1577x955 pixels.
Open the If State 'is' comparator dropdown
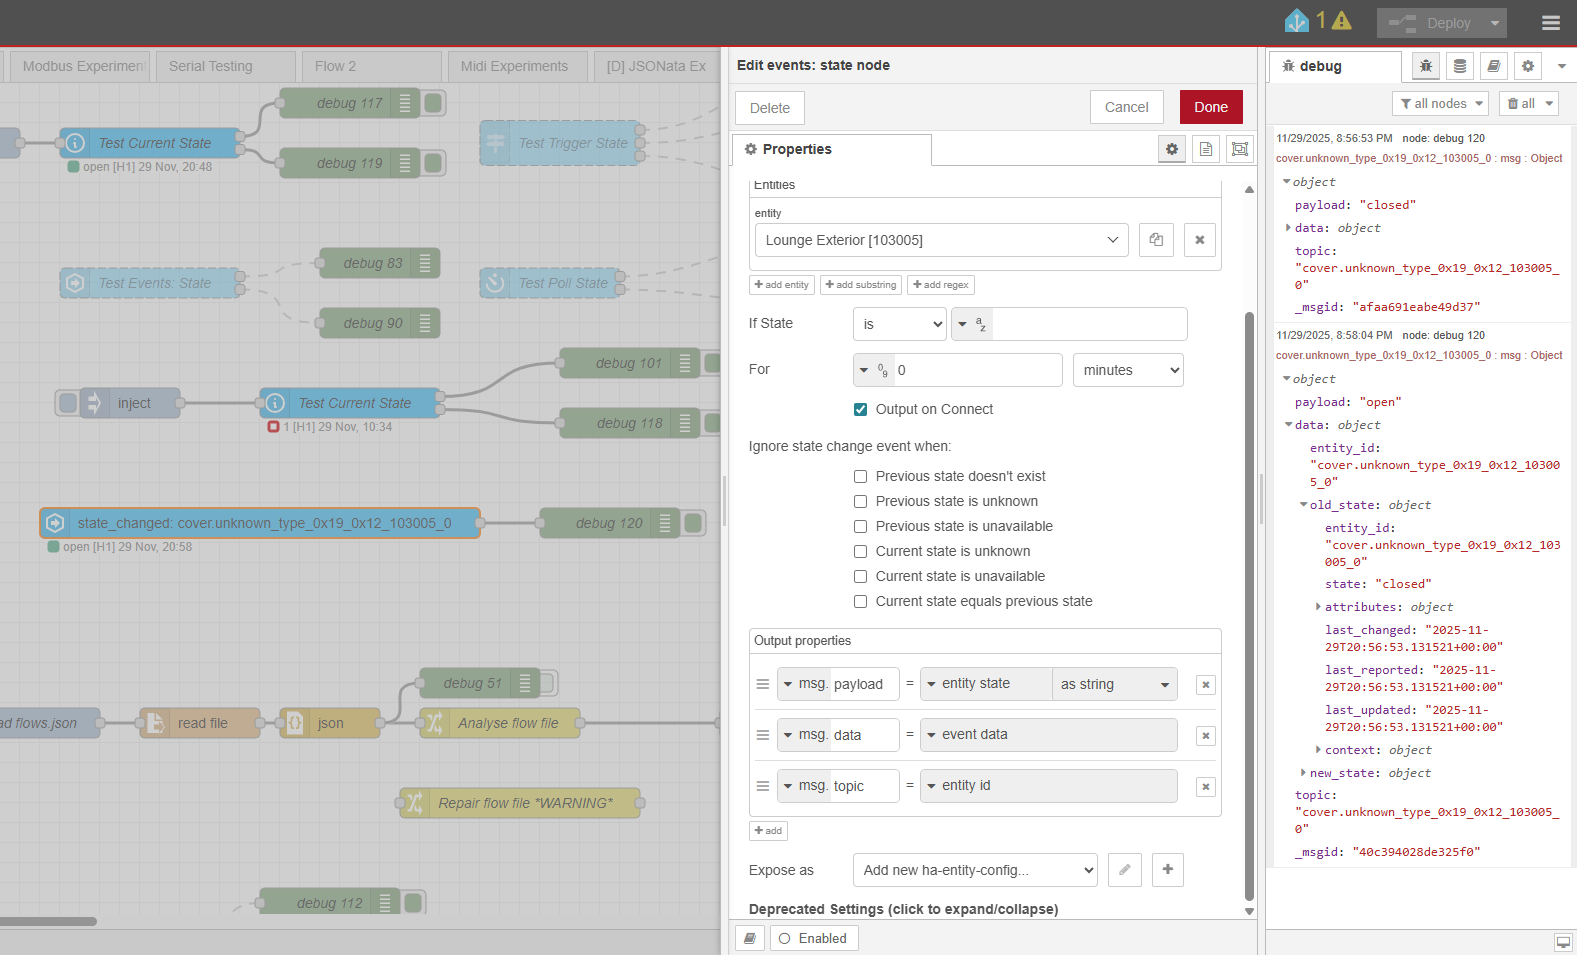tap(899, 324)
